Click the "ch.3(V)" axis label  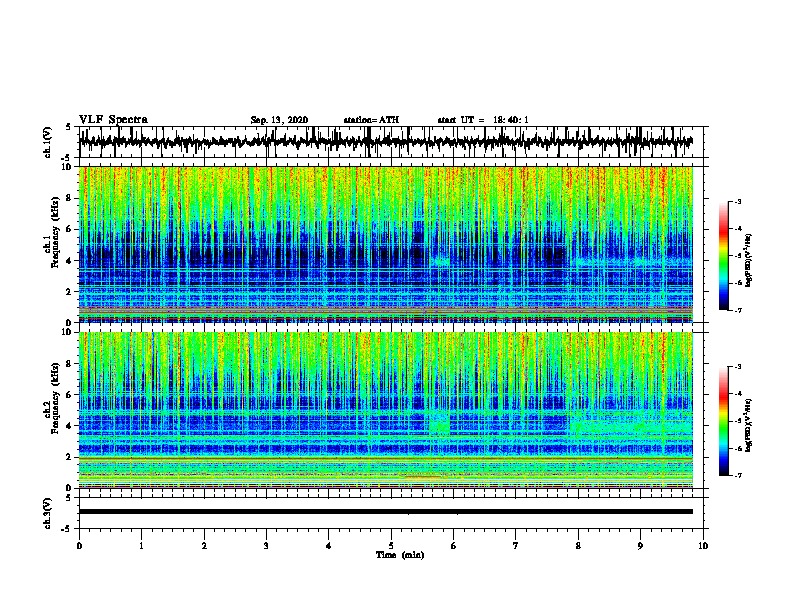click(47, 513)
